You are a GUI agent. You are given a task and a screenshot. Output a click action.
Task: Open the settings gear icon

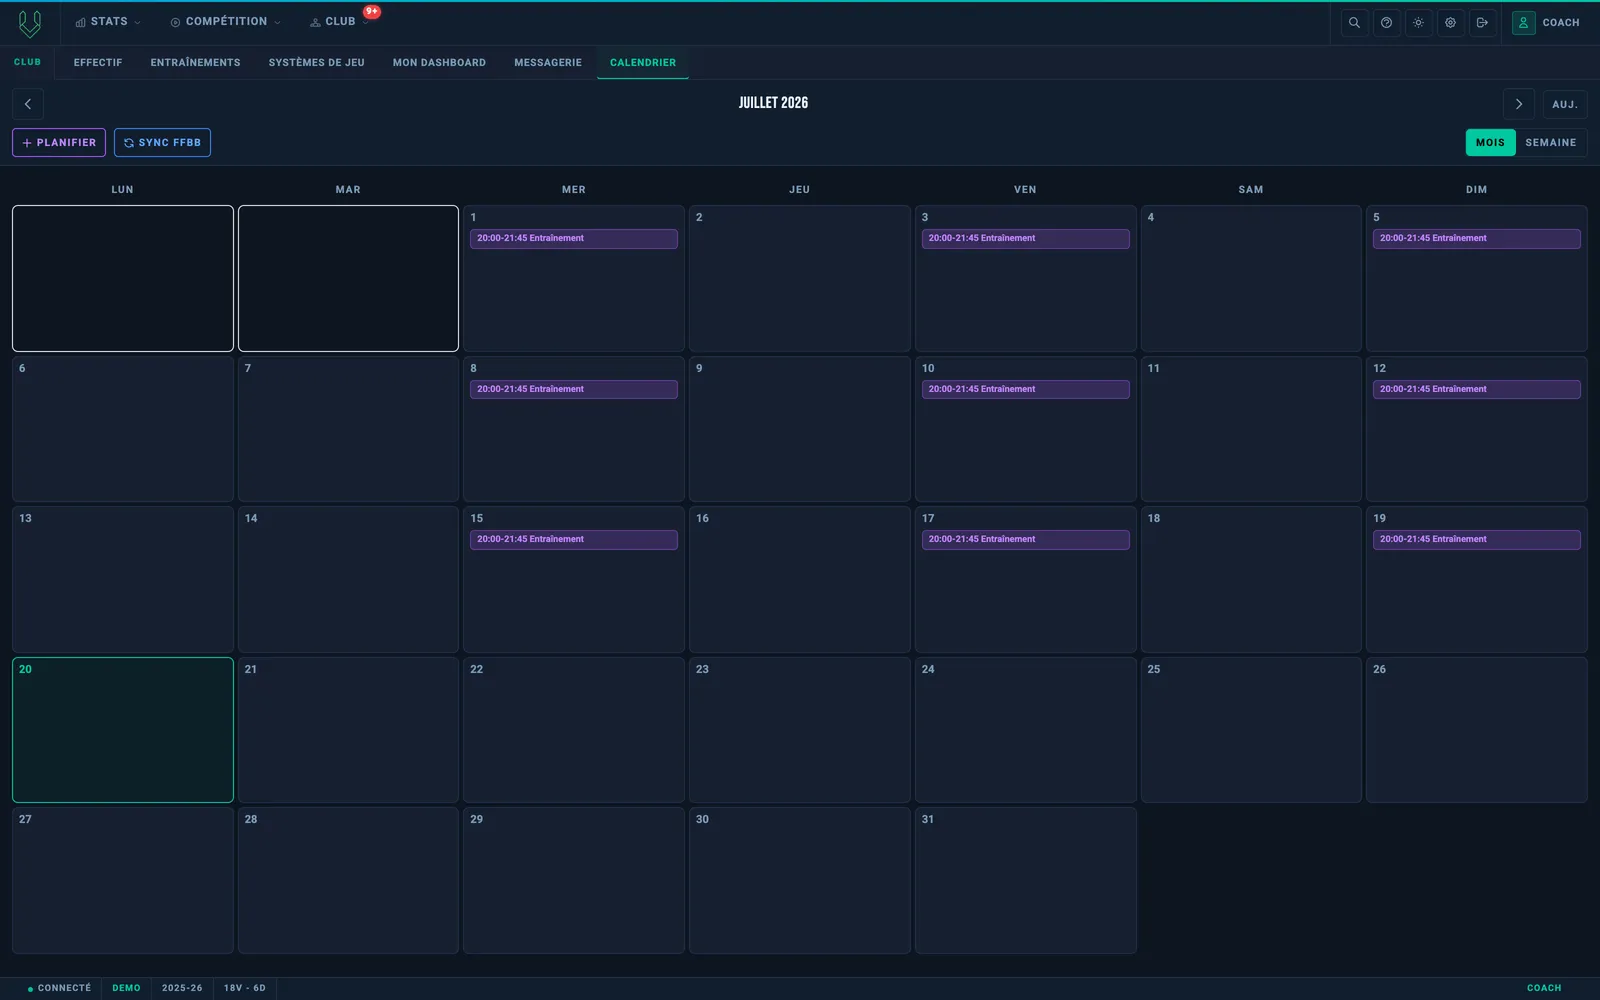(1450, 23)
